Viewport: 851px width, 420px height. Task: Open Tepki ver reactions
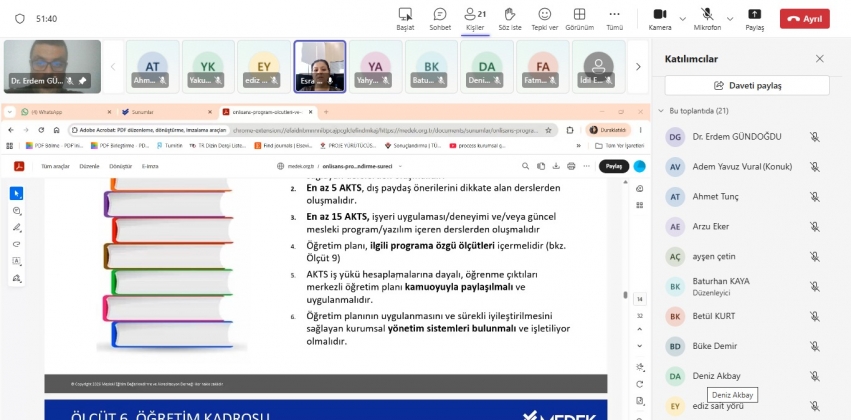point(544,19)
